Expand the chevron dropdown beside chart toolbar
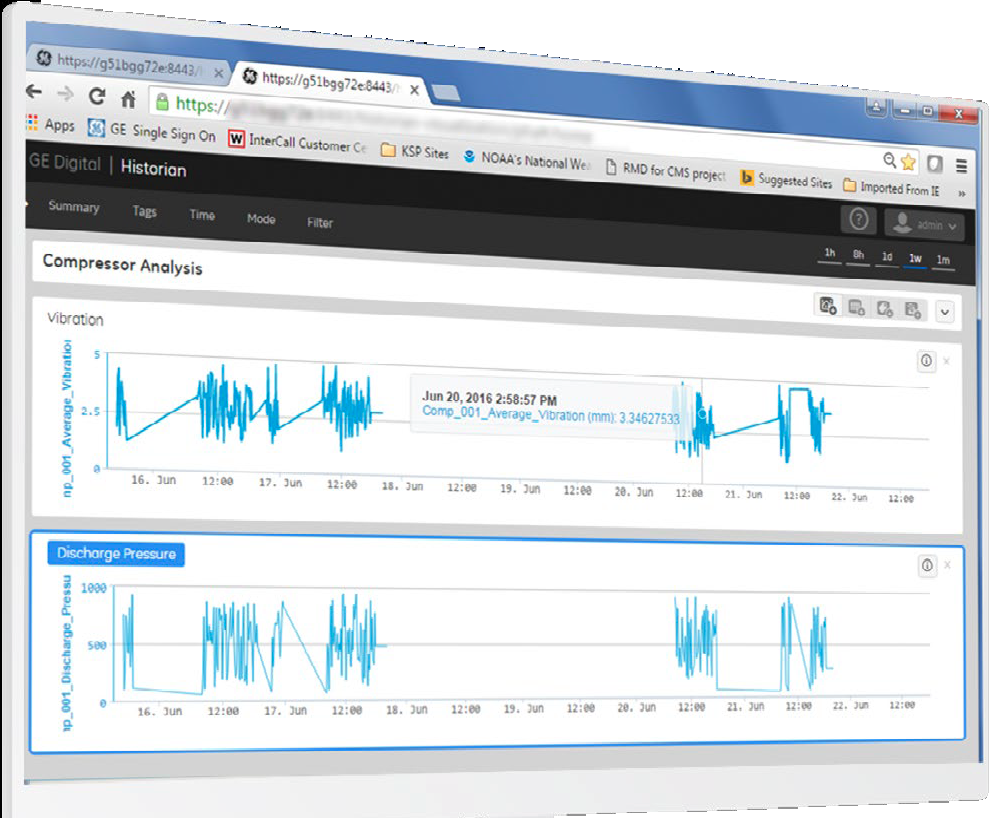 944,312
